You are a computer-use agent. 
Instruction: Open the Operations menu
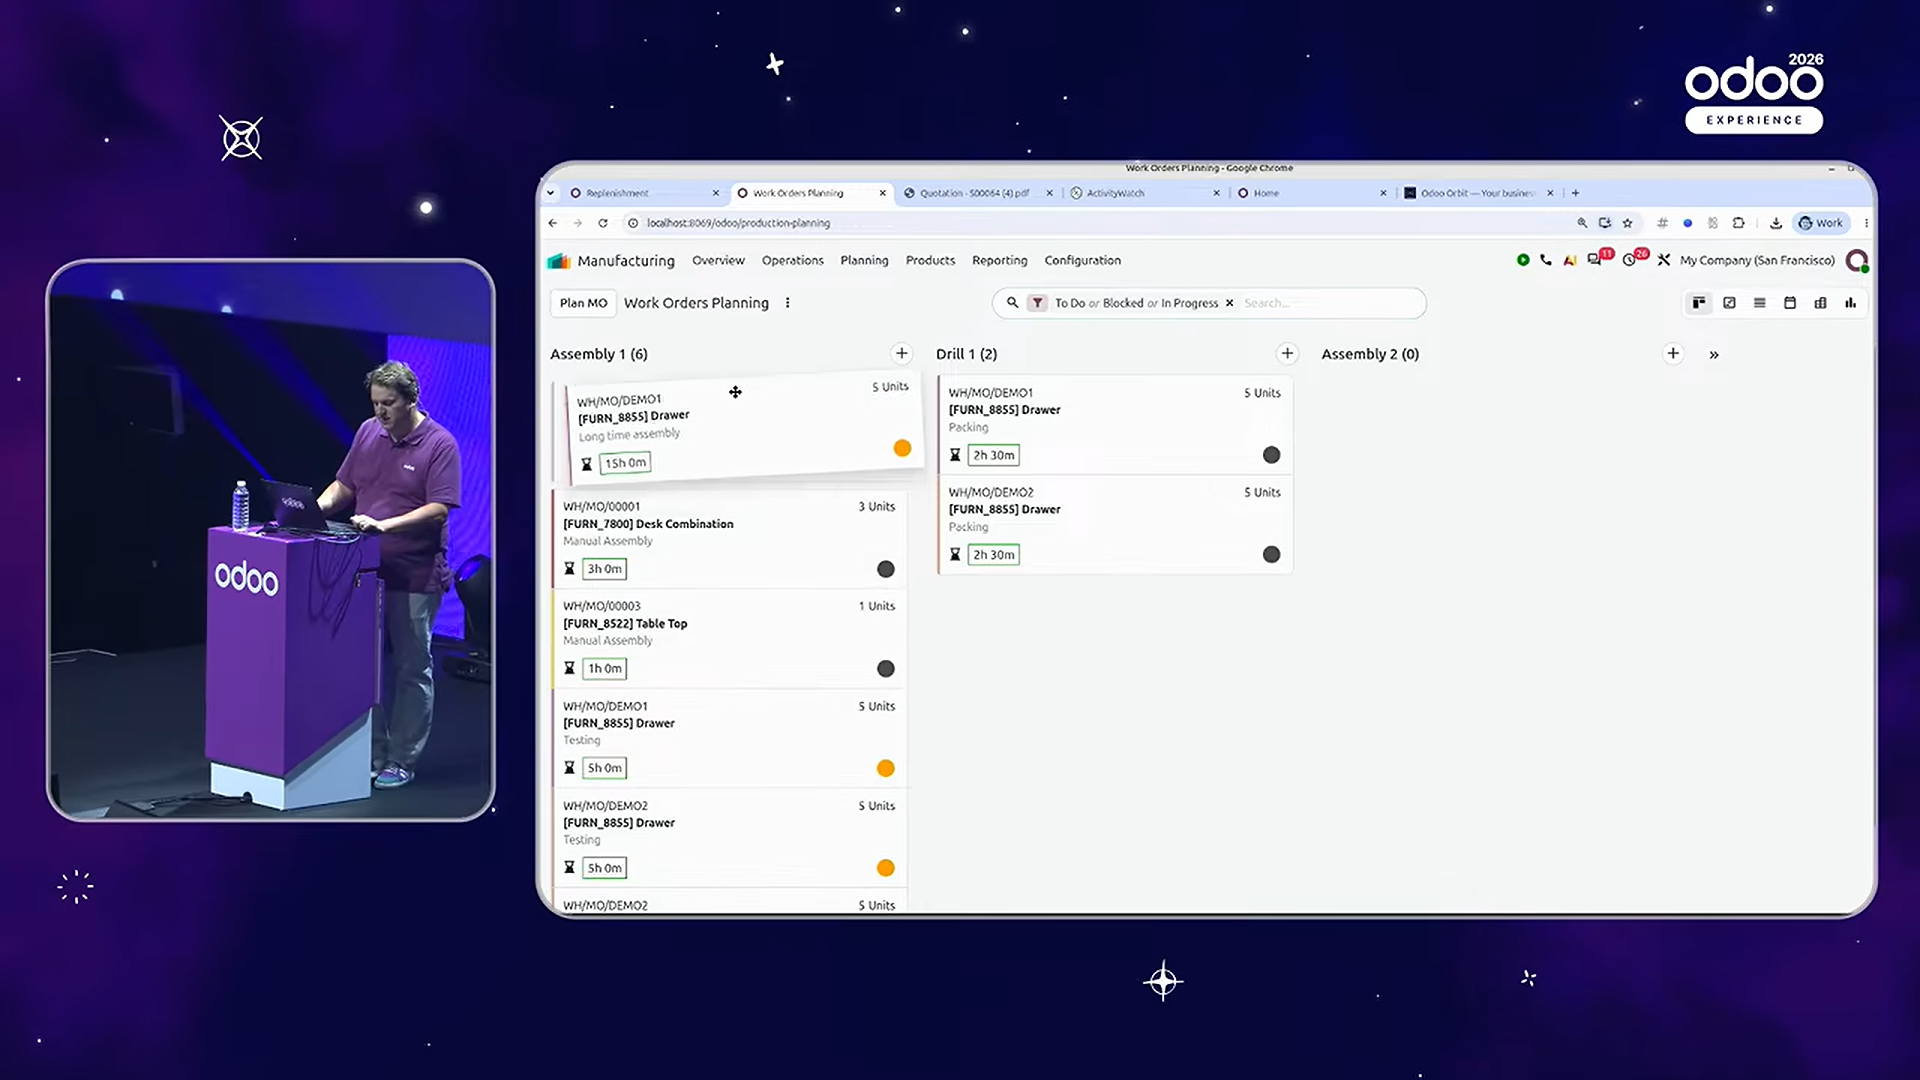792,260
